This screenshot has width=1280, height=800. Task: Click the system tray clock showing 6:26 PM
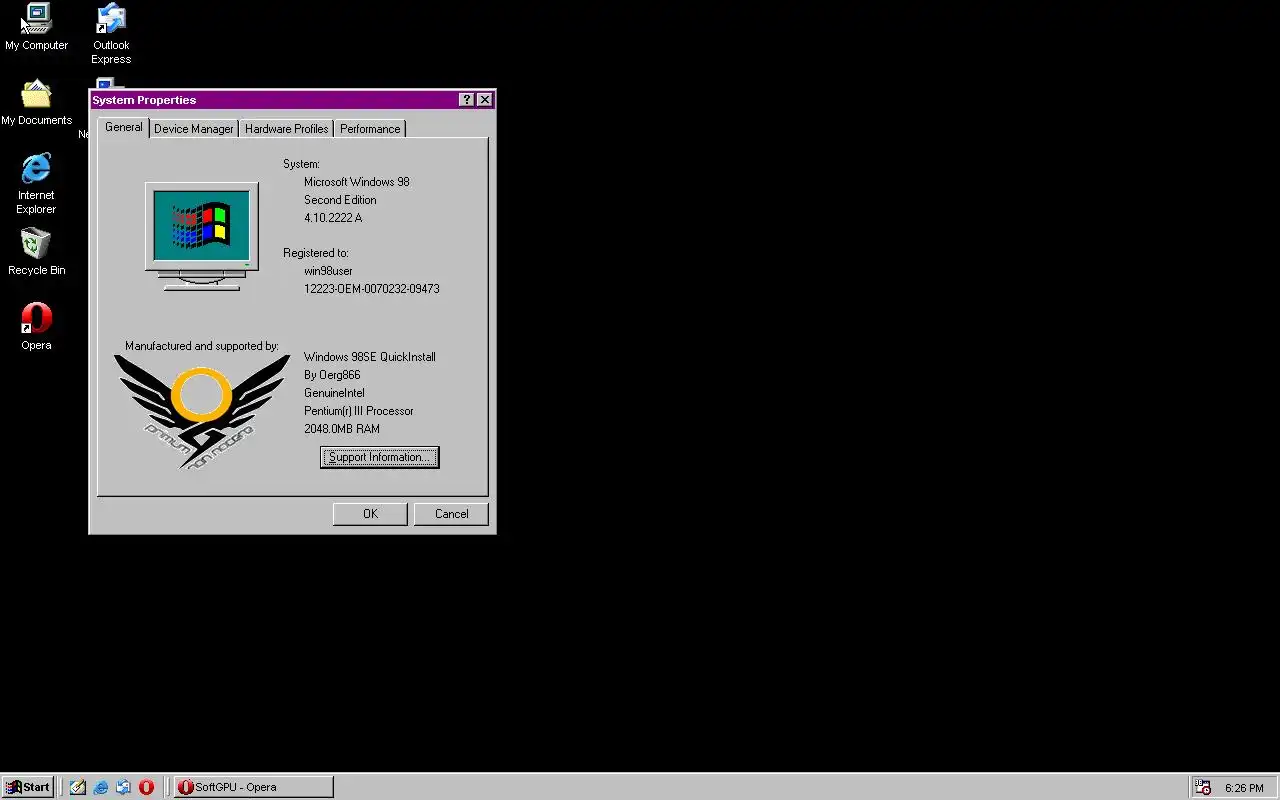pos(1244,788)
